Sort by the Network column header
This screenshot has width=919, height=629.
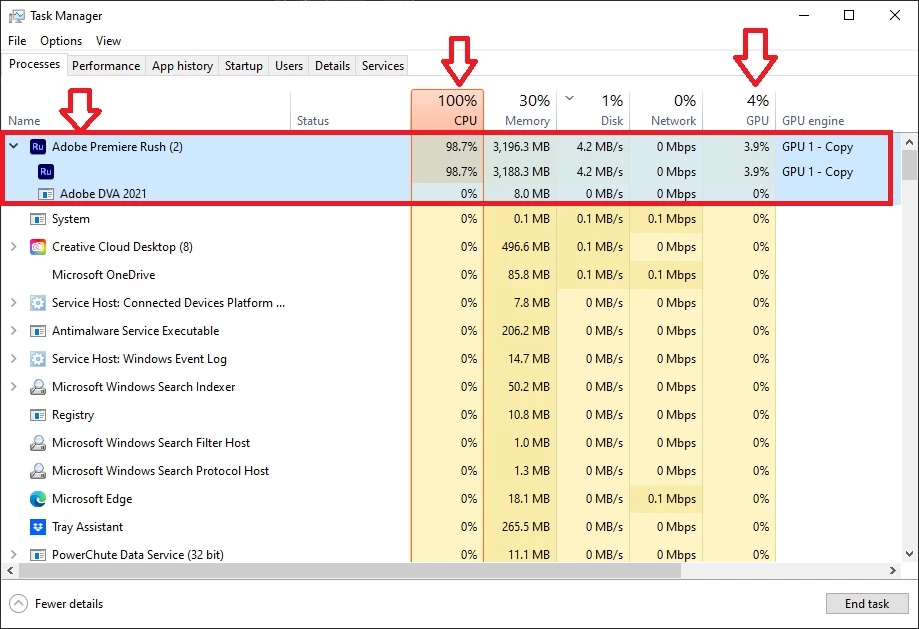[x=666, y=110]
